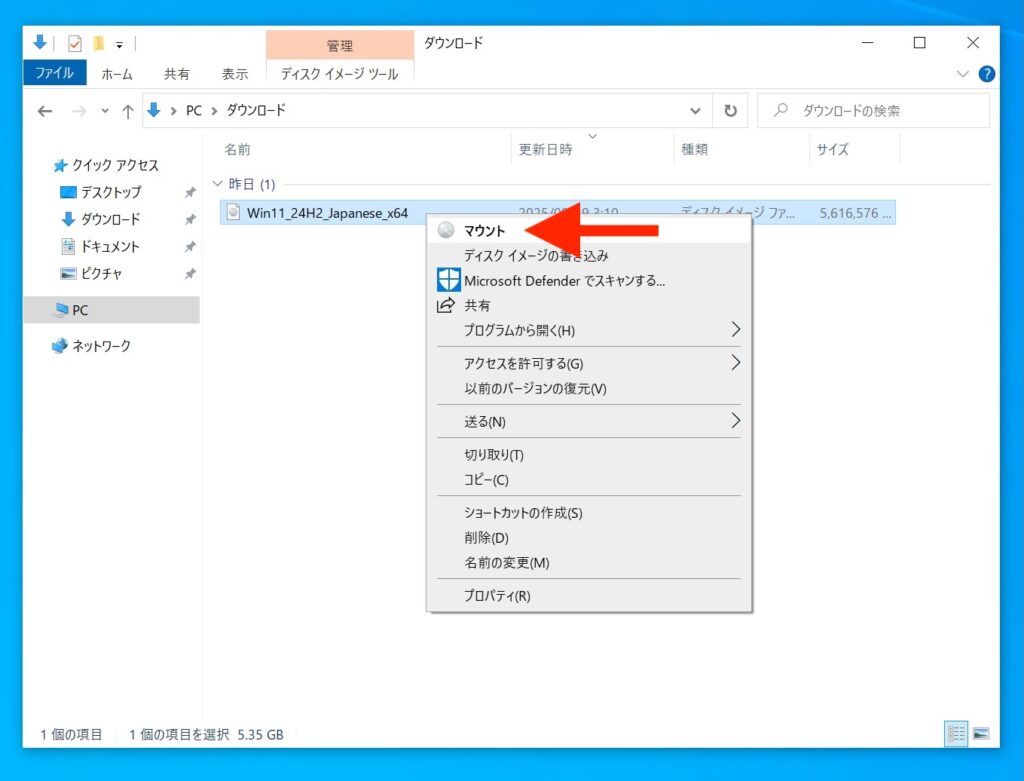Viewport: 1024px width, 781px height.
Task: Switch to the ディスク イメージ ツール tab
Action: click(339, 73)
